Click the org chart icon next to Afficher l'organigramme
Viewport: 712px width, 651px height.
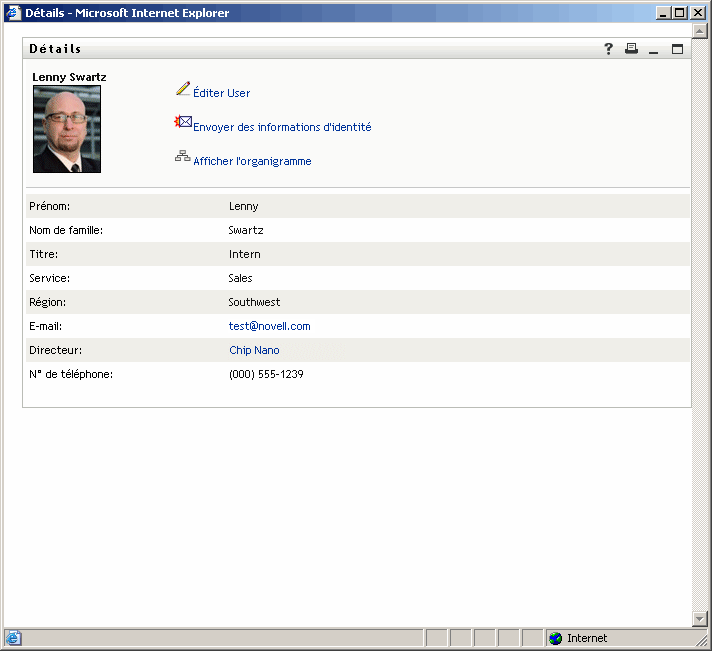(x=183, y=156)
